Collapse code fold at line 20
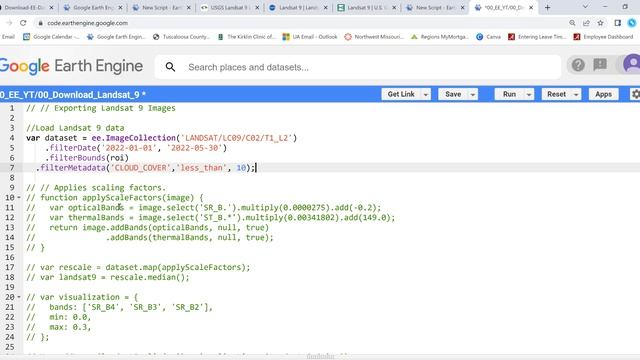Image resolution: width=640 pixels, height=360 pixels. click(19, 298)
